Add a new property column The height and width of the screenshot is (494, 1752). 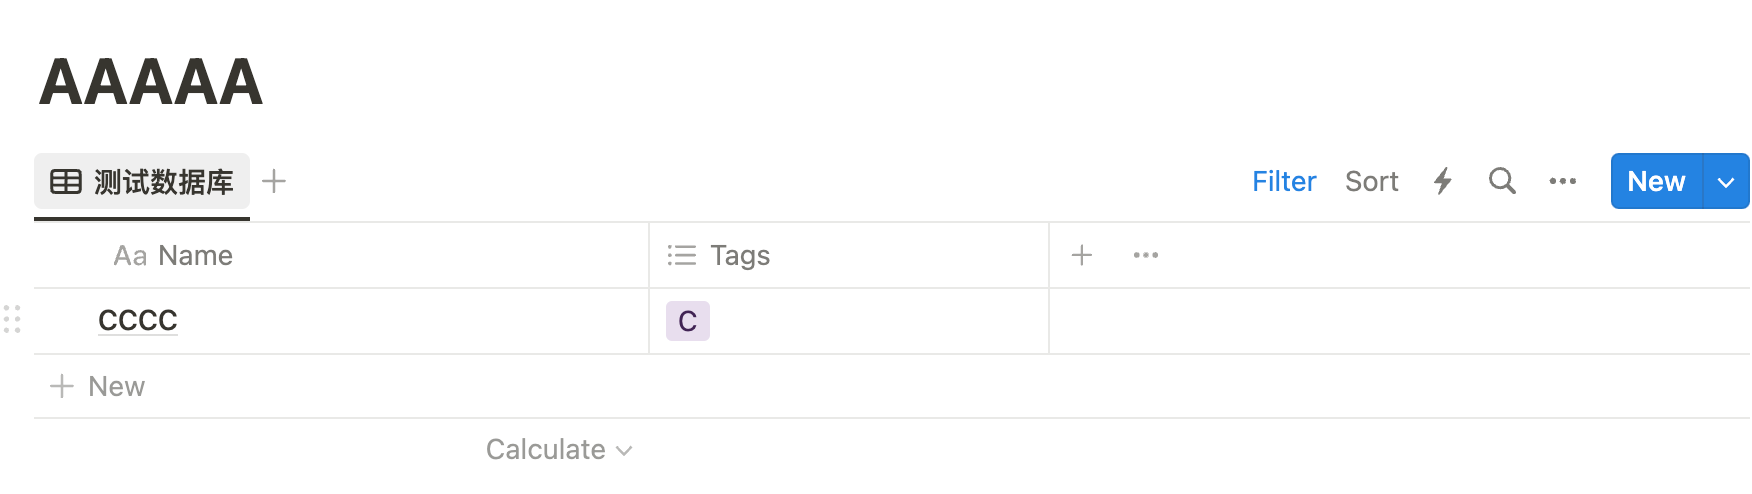(x=1081, y=255)
